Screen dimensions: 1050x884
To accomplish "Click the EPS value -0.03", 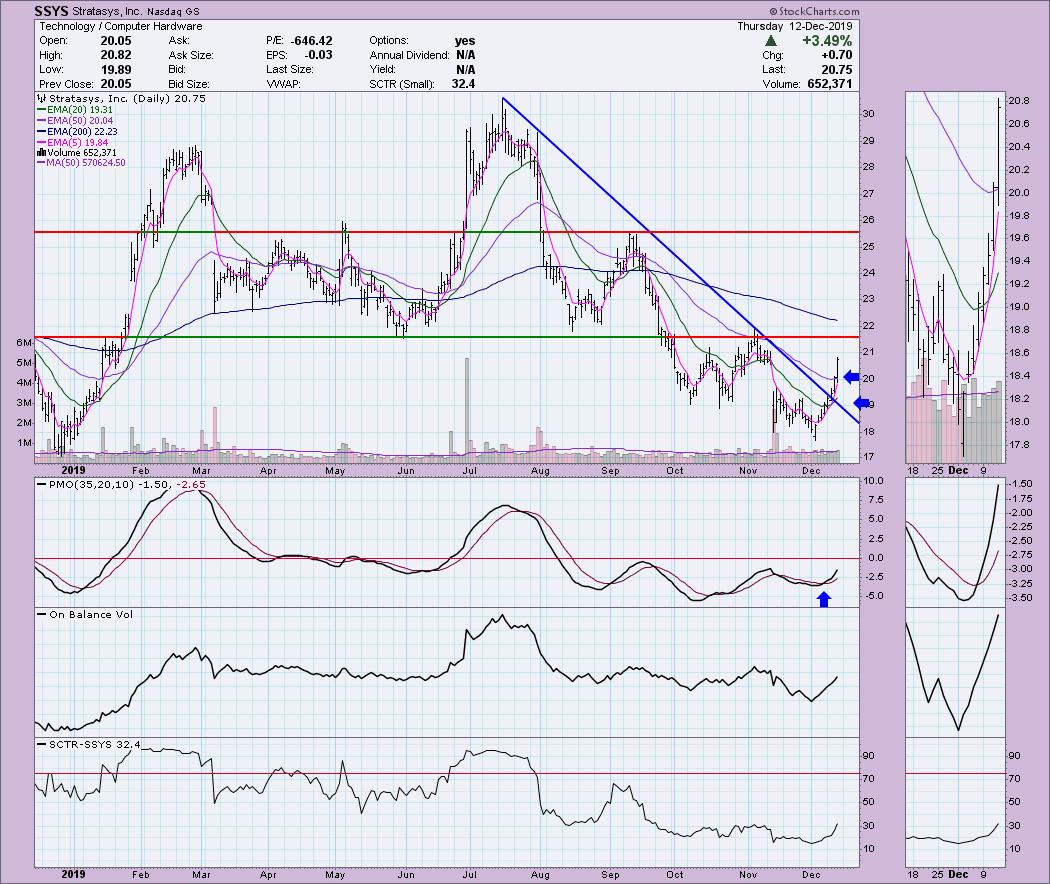I will [x=319, y=55].
